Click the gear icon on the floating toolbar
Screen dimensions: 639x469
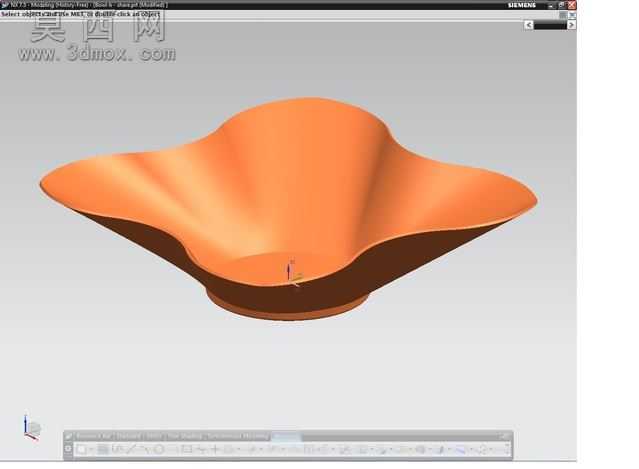[68, 449]
